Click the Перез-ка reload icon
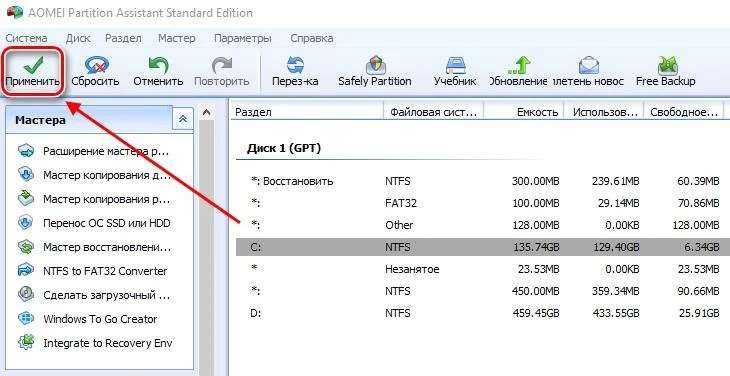The image size is (730, 376). click(295, 65)
